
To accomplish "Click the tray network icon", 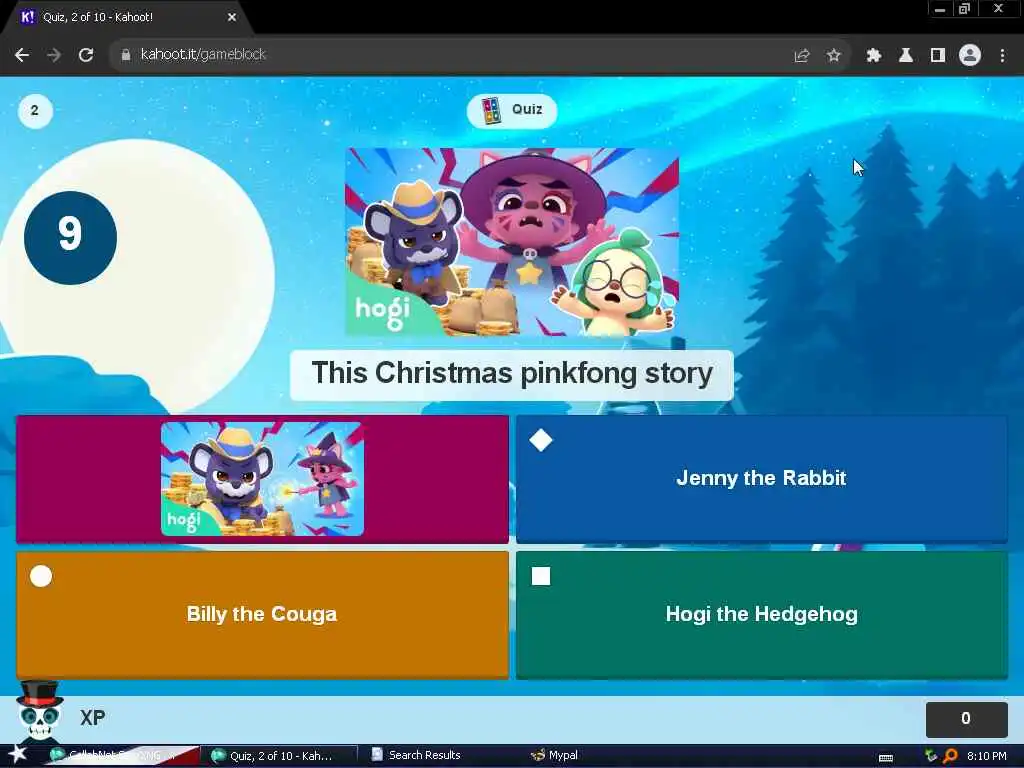I will [931, 756].
